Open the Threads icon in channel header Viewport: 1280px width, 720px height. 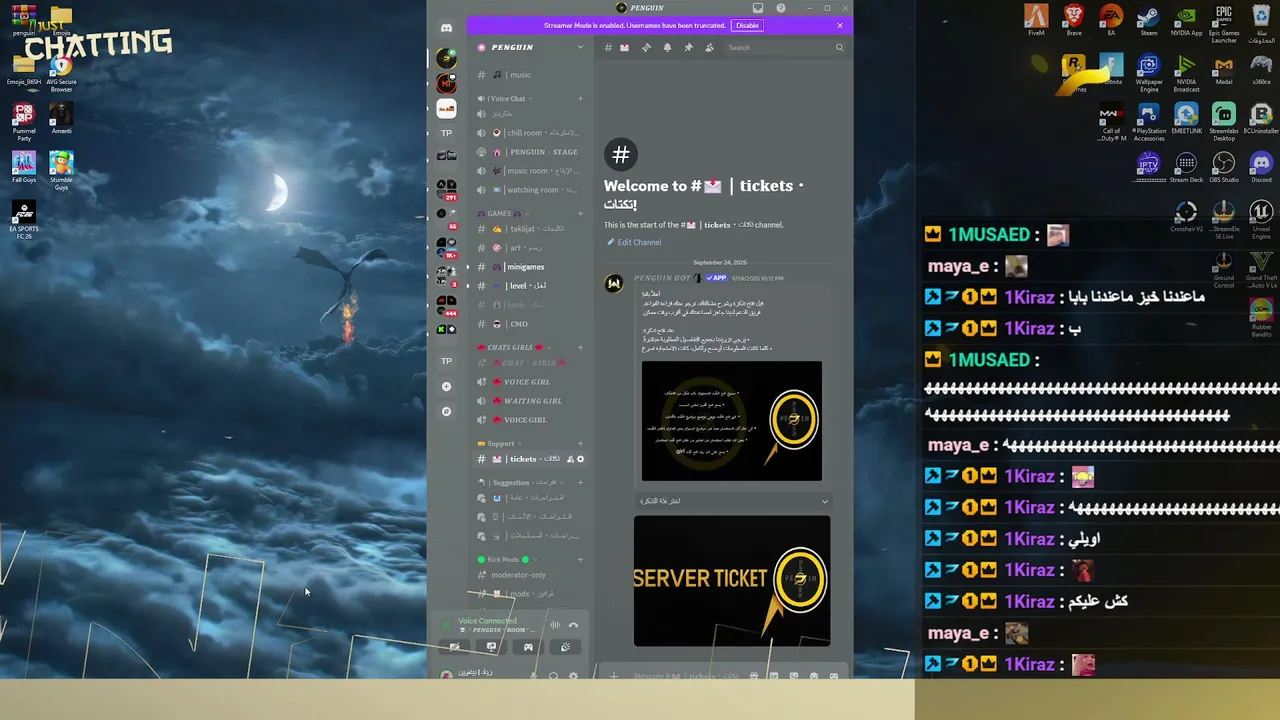[646, 47]
